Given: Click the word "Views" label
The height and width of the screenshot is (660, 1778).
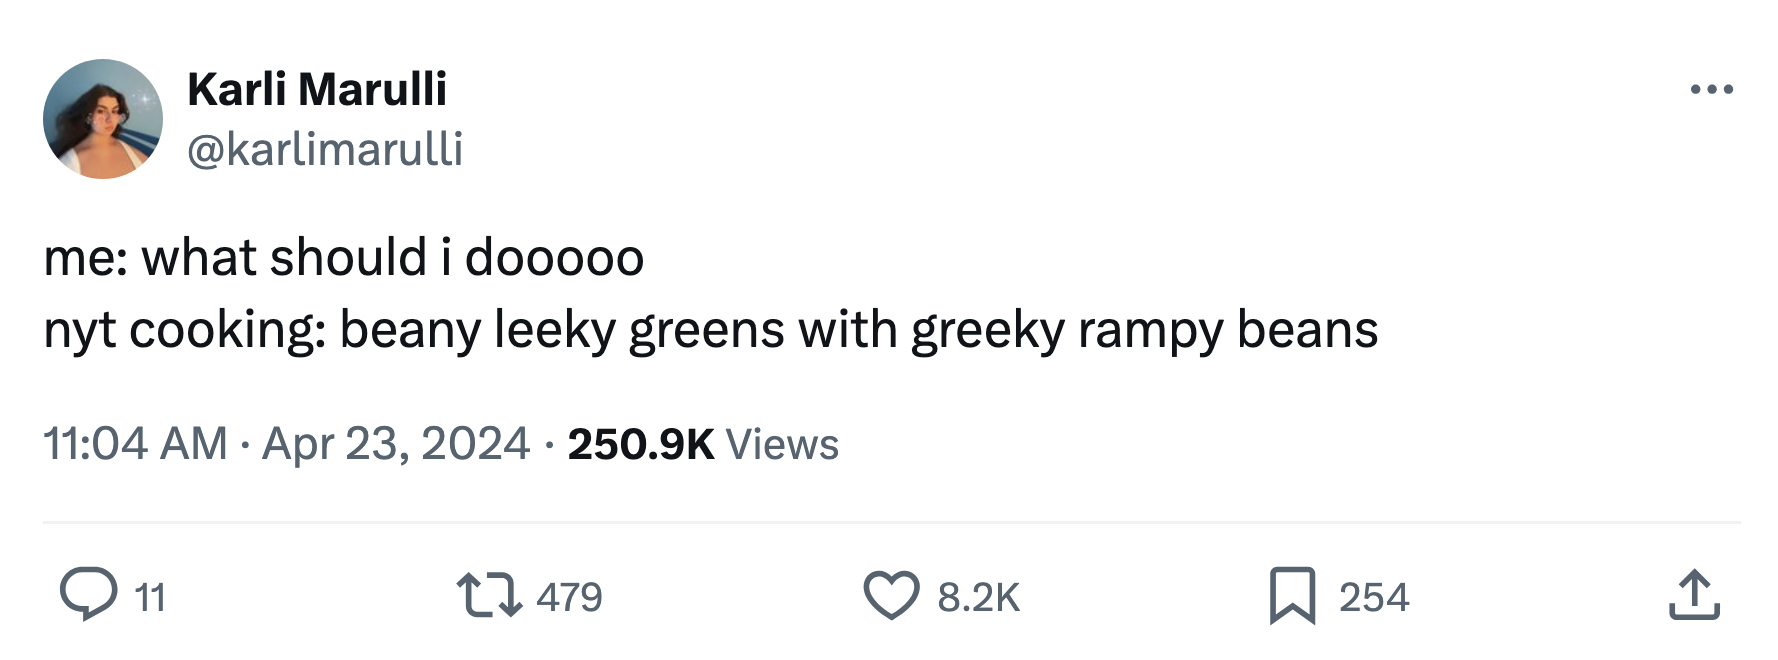Looking at the screenshot, I should 782,444.
